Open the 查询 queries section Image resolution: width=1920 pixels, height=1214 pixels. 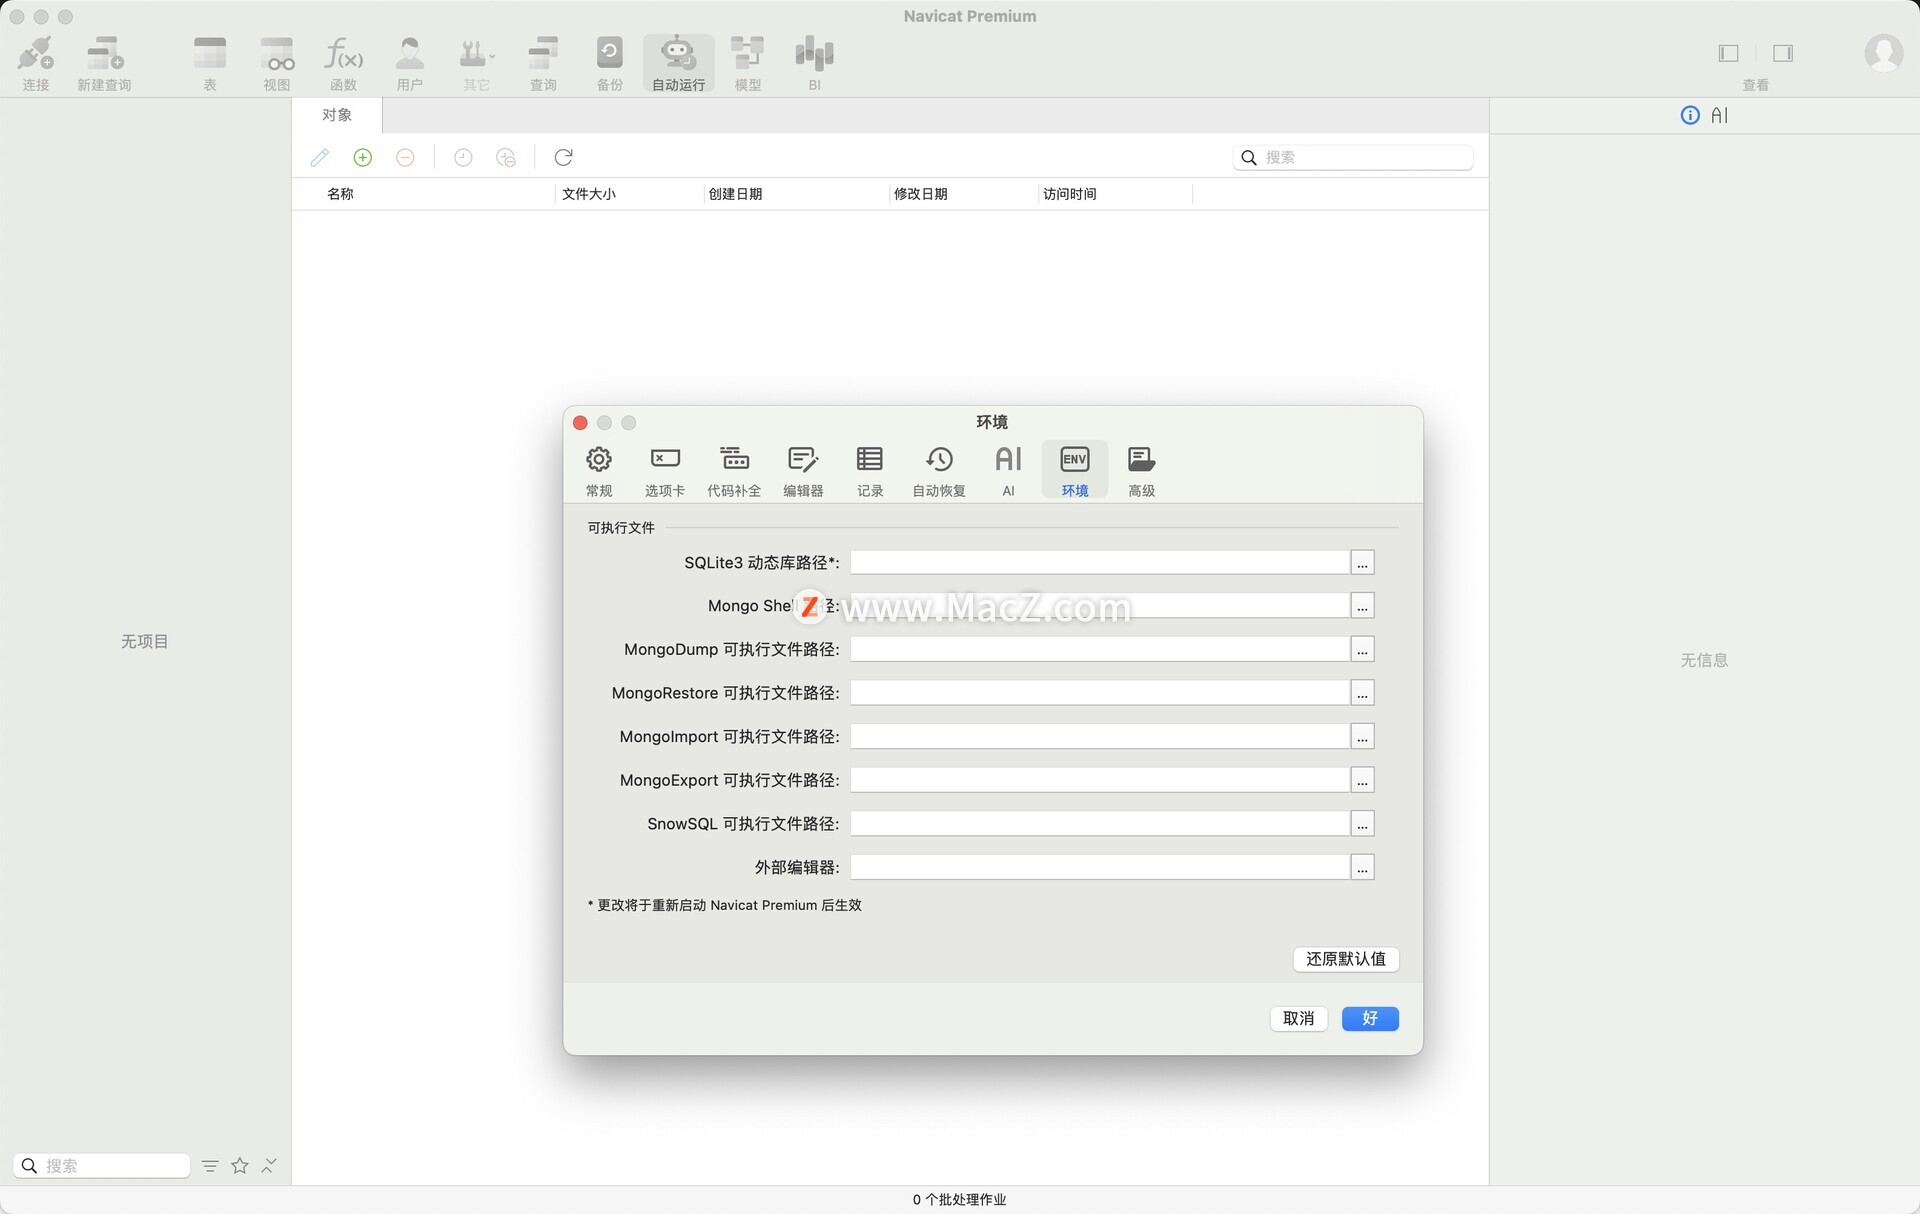(543, 63)
